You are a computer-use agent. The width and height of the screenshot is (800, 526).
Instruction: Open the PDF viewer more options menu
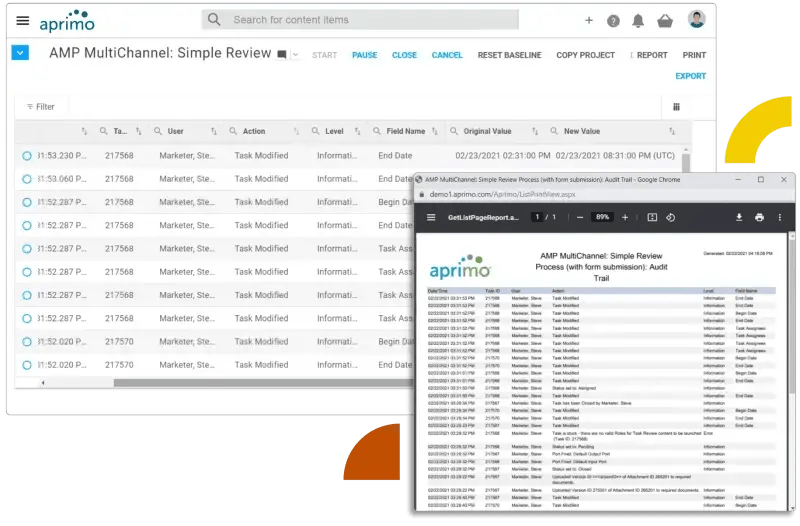(780, 217)
